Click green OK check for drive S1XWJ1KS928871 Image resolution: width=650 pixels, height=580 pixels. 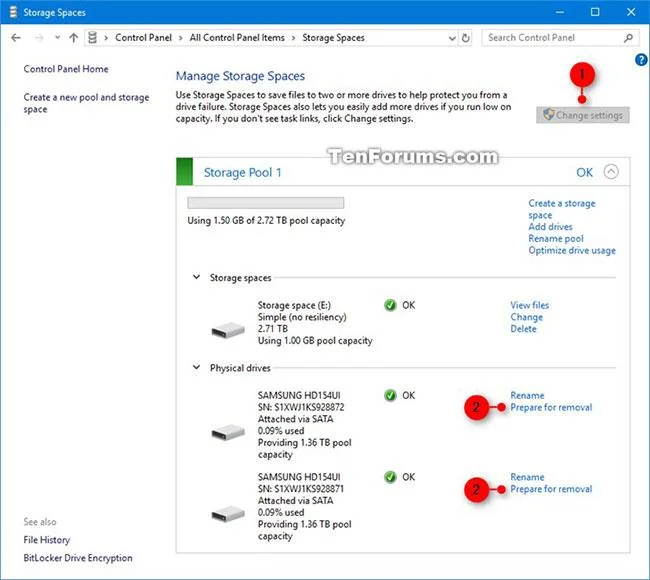click(x=390, y=477)
